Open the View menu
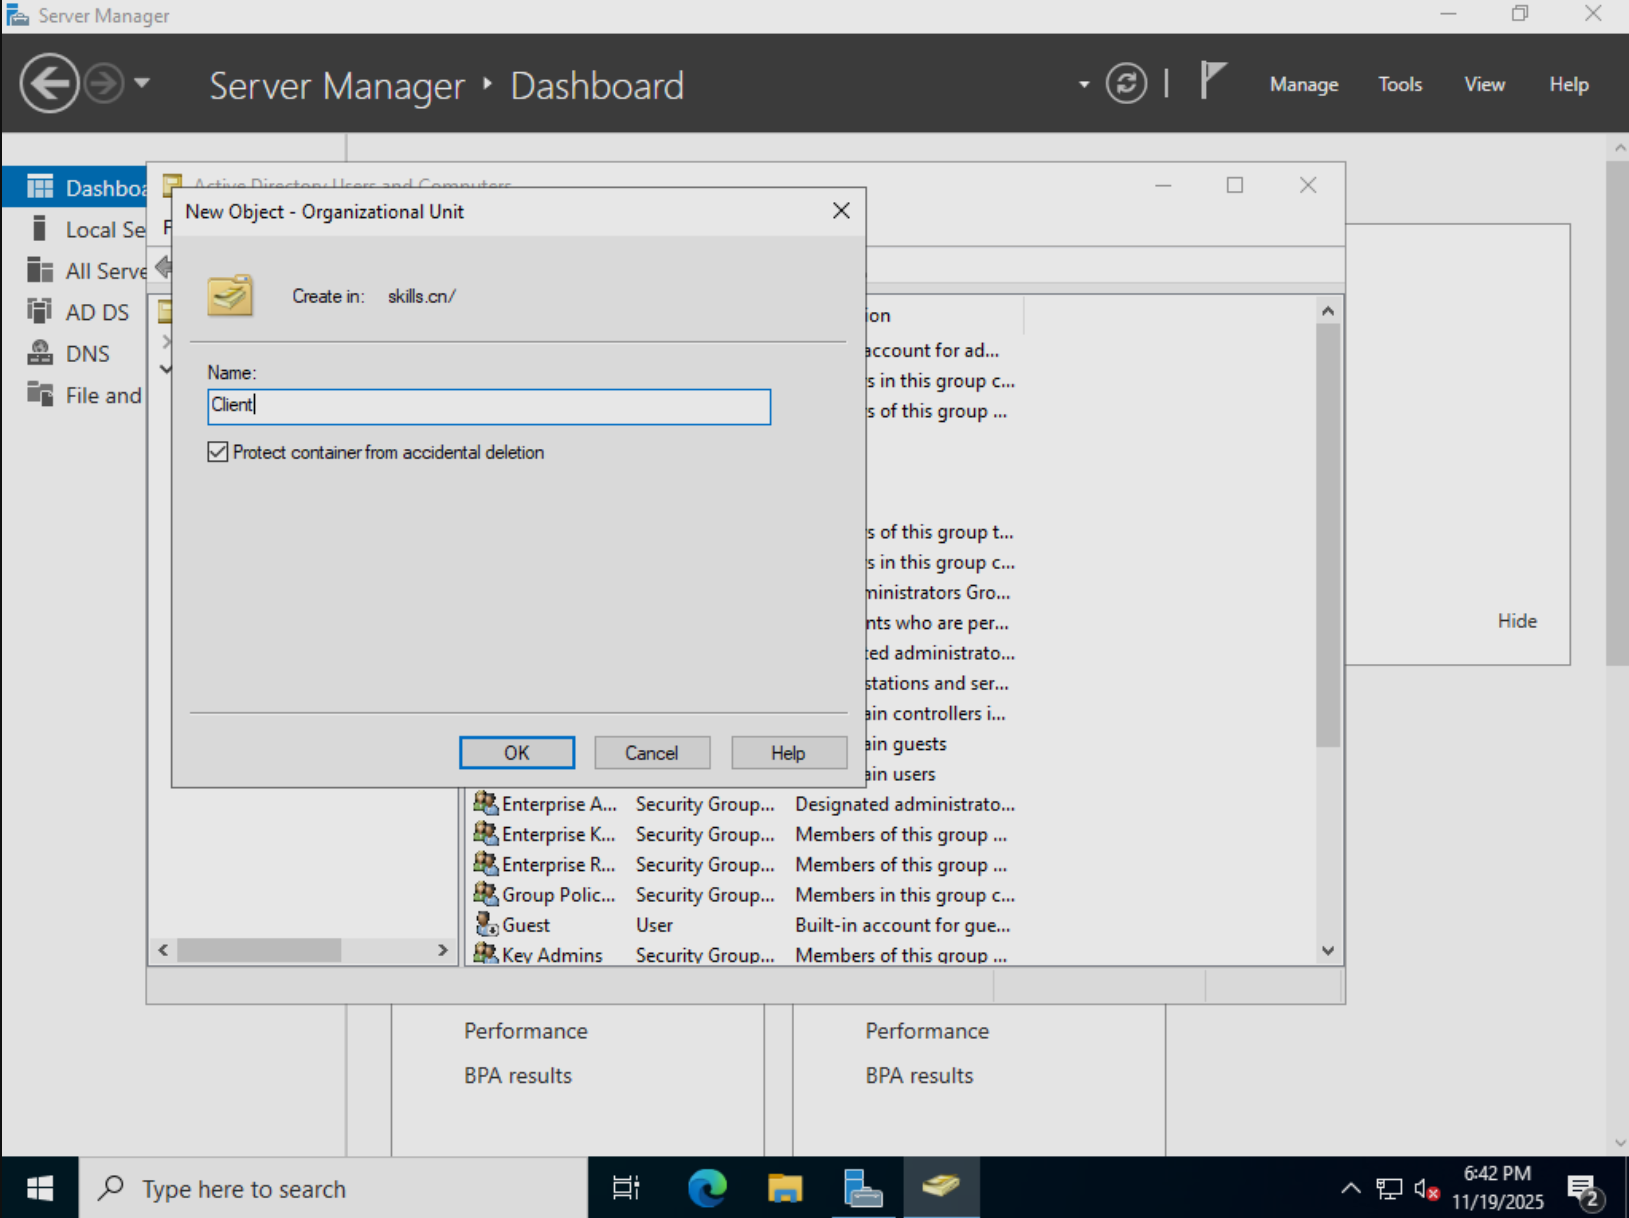Image resolution: width=1629 pixels, height=1218 pixels. (1484, 85)
